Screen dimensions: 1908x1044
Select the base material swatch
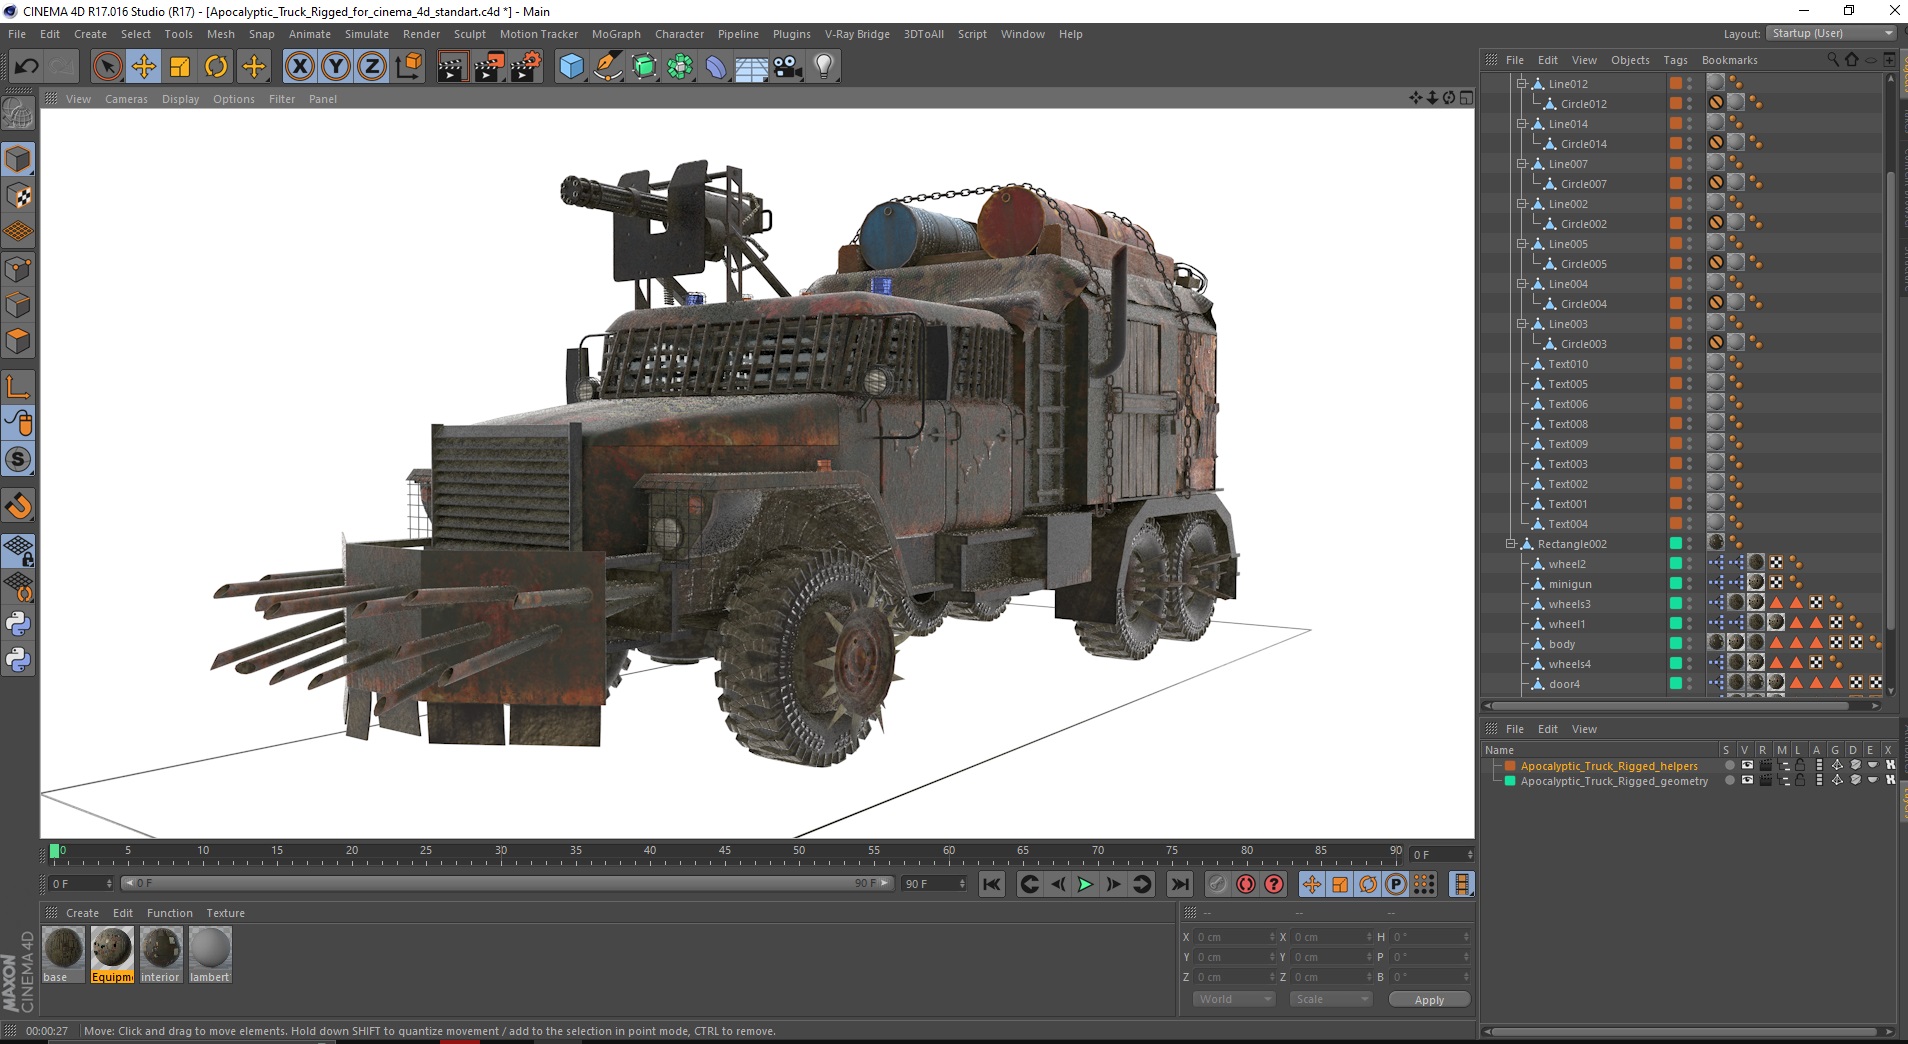(x=63, y=955)
